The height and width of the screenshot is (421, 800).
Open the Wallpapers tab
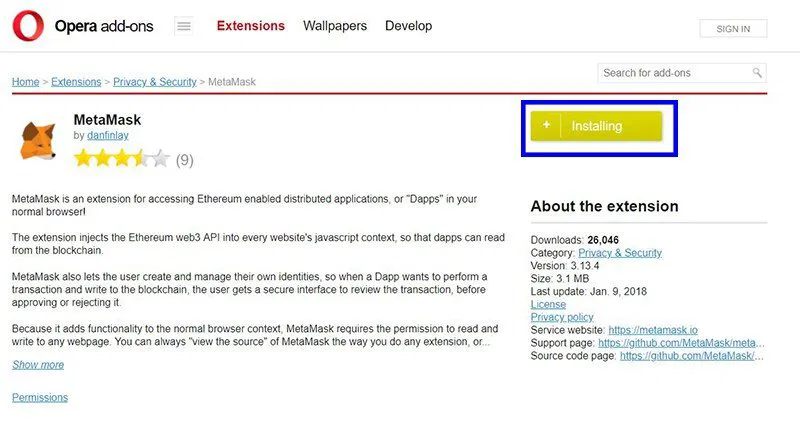click(335, 26)
